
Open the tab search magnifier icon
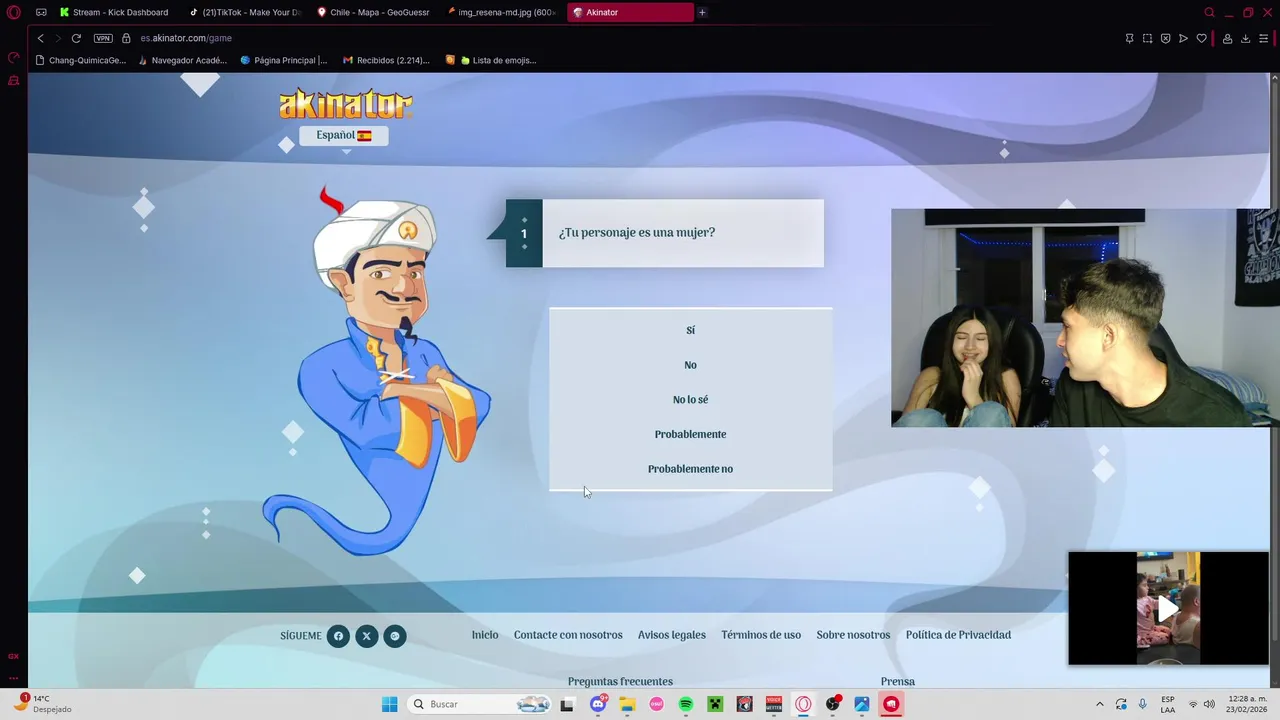pos(1209,12)
